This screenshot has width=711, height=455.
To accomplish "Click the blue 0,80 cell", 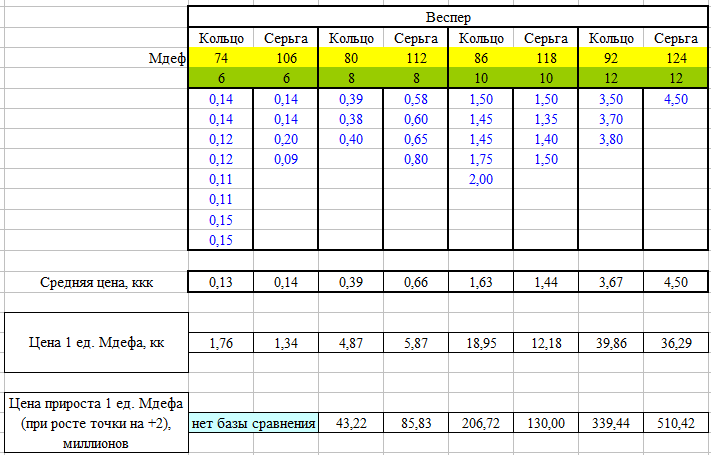I will 415,158.
